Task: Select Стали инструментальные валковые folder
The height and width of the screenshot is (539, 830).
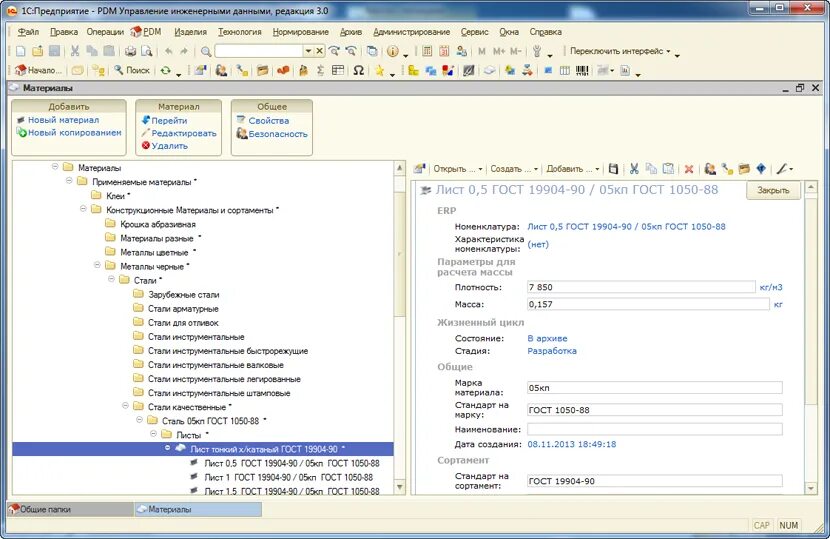Action: click(215, 365)
